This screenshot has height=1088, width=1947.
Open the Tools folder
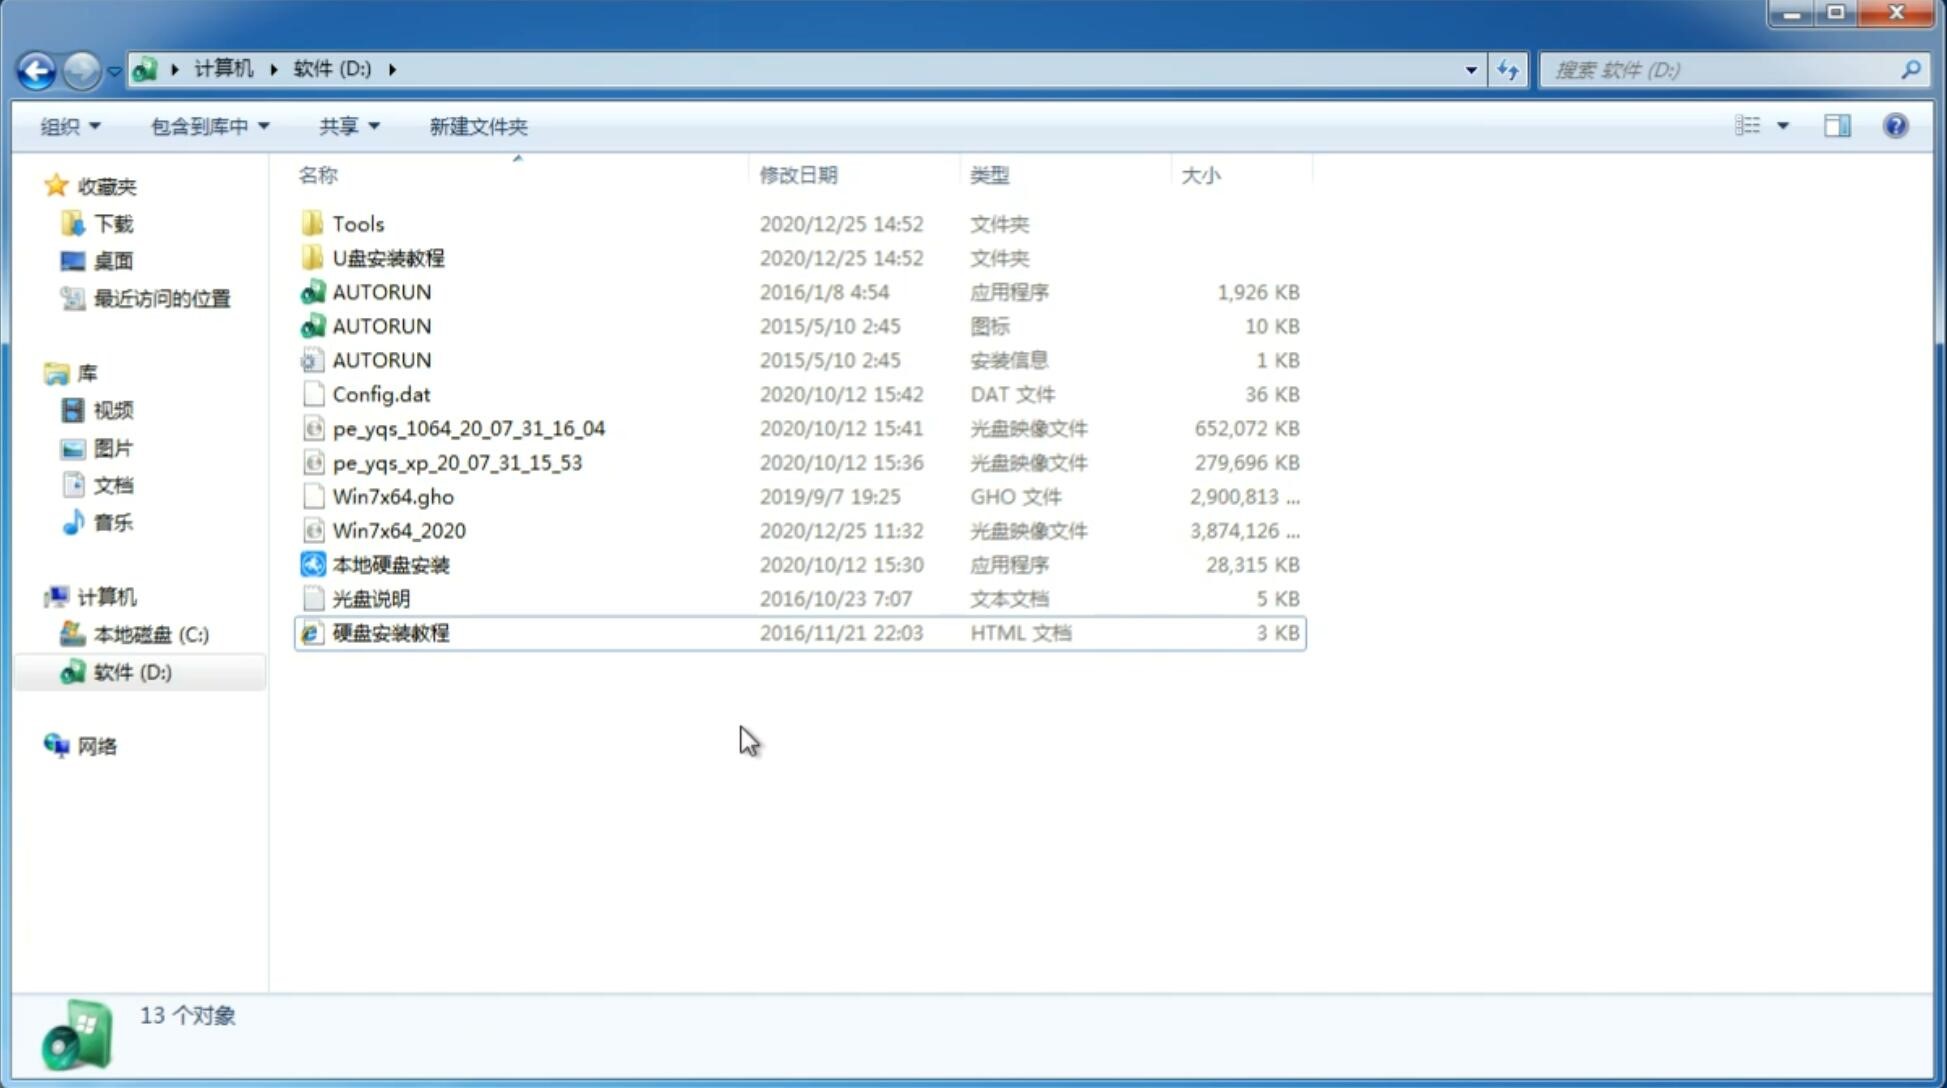point(356,223)
